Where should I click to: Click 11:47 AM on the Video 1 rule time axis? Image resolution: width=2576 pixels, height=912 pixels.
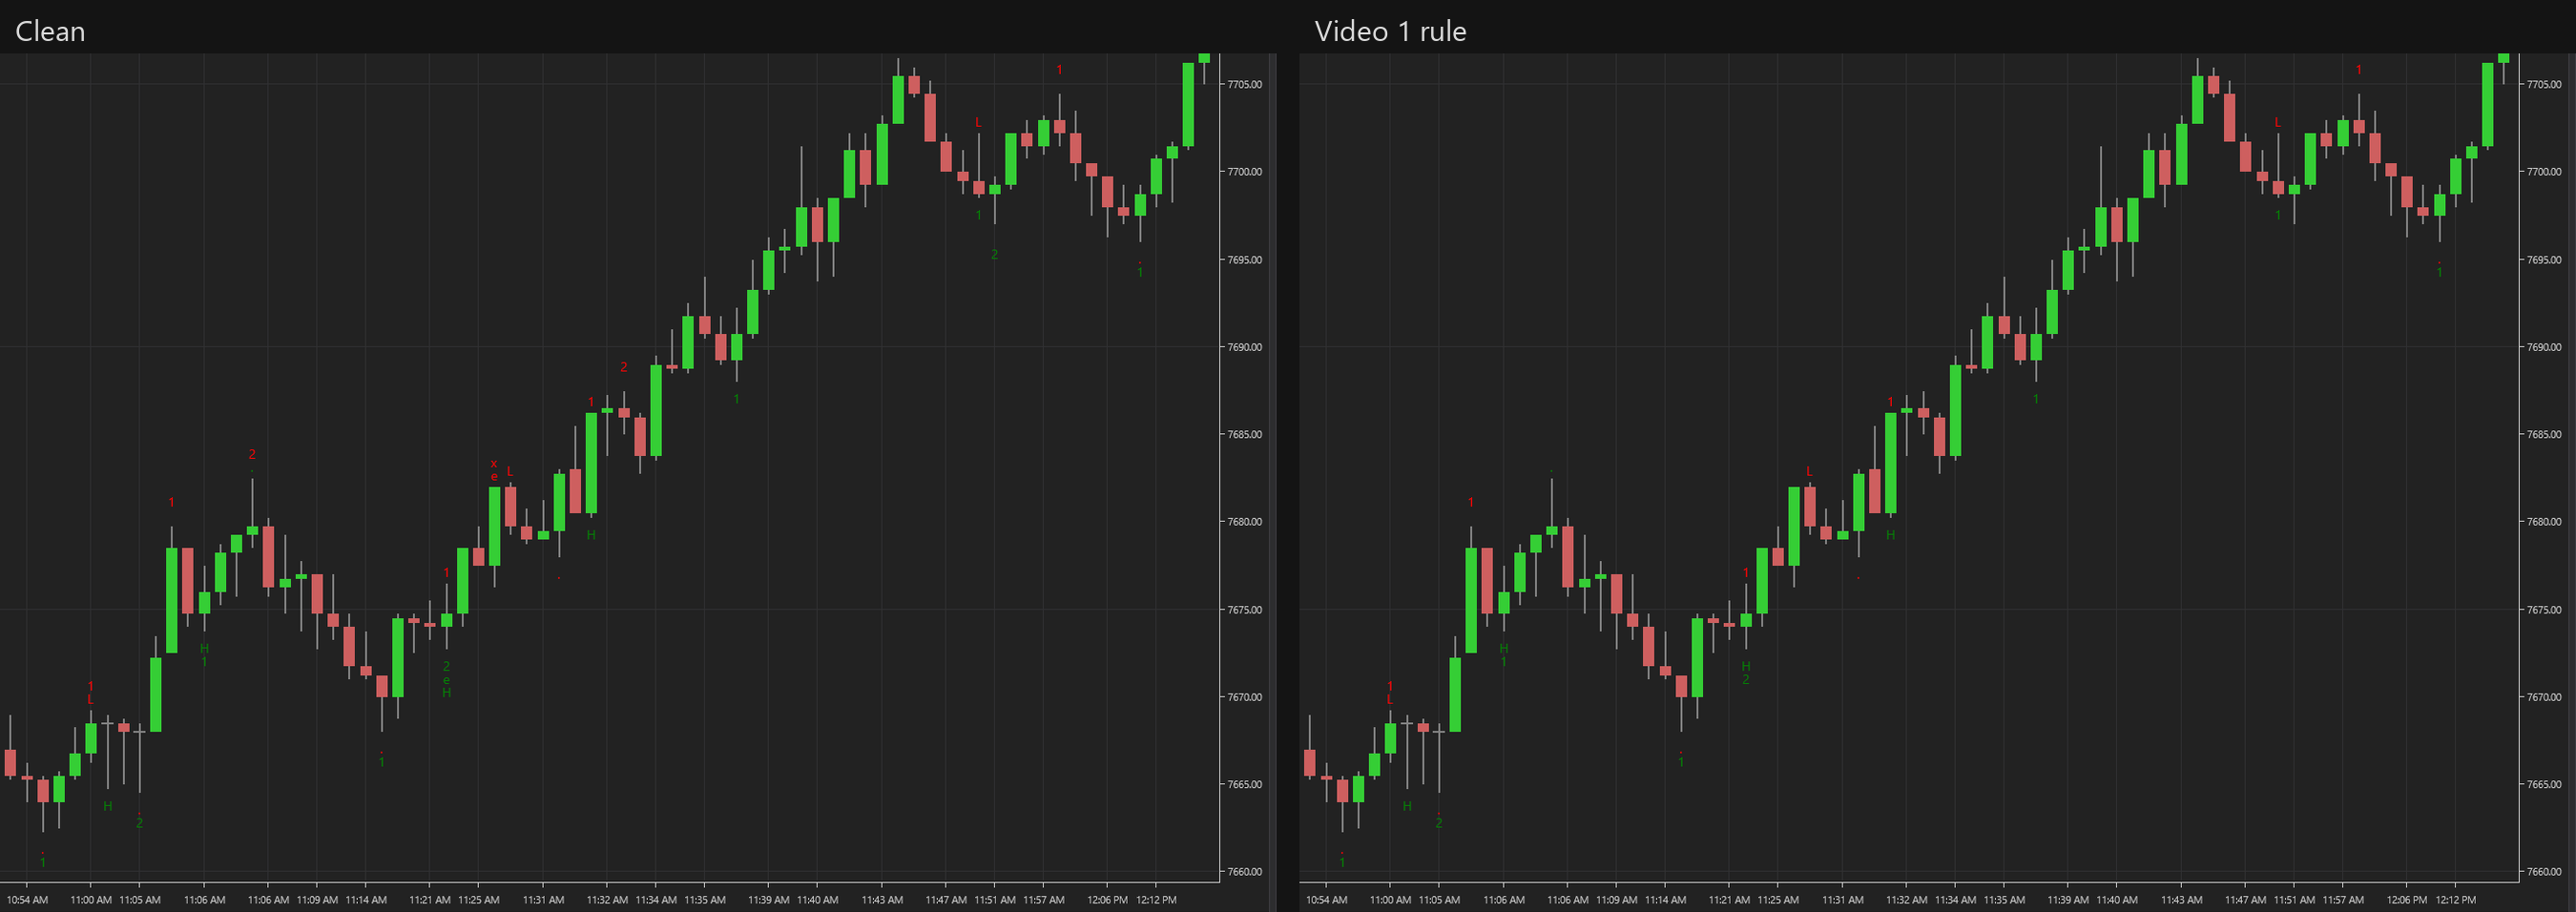point(2246,900)
